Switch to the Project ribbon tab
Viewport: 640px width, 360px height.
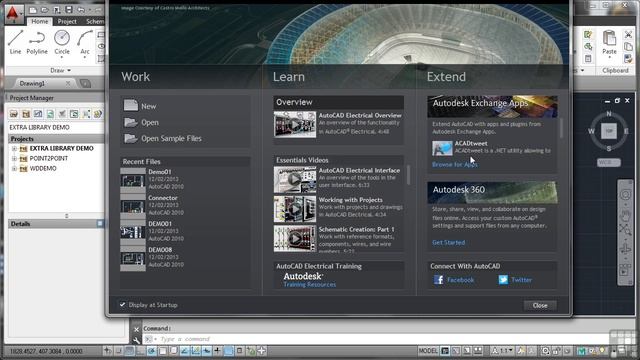[x=67, y=21]
